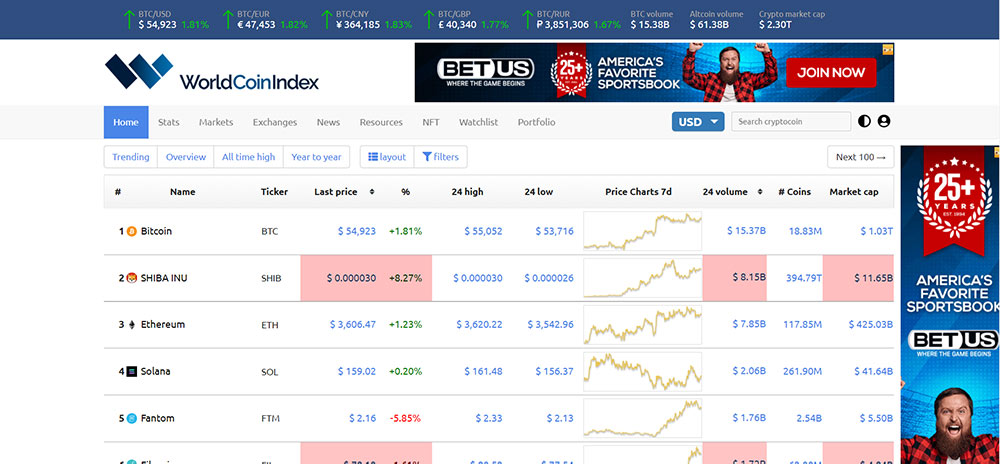Viewport: 1000px width, 464px height.
Task: Click Fantom 24 low $ 2.13
Action: (560, 418)
